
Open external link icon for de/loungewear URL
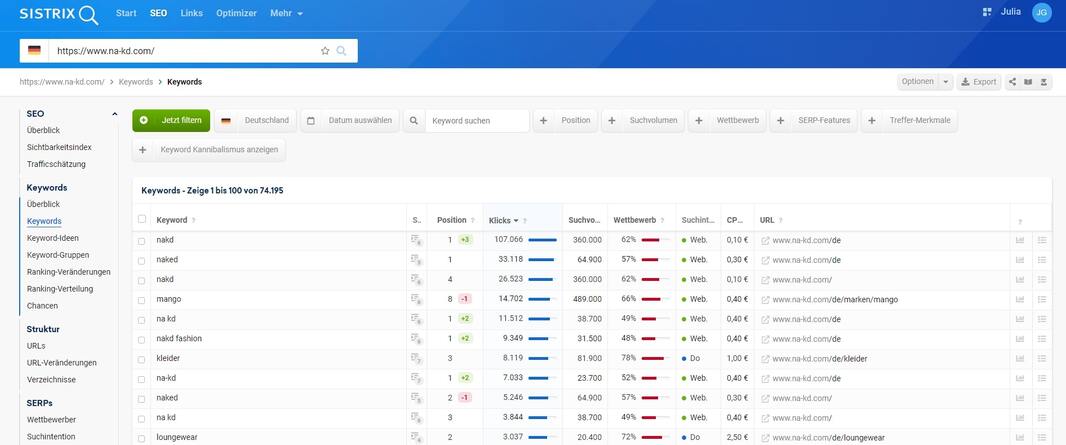coord(766,438)
